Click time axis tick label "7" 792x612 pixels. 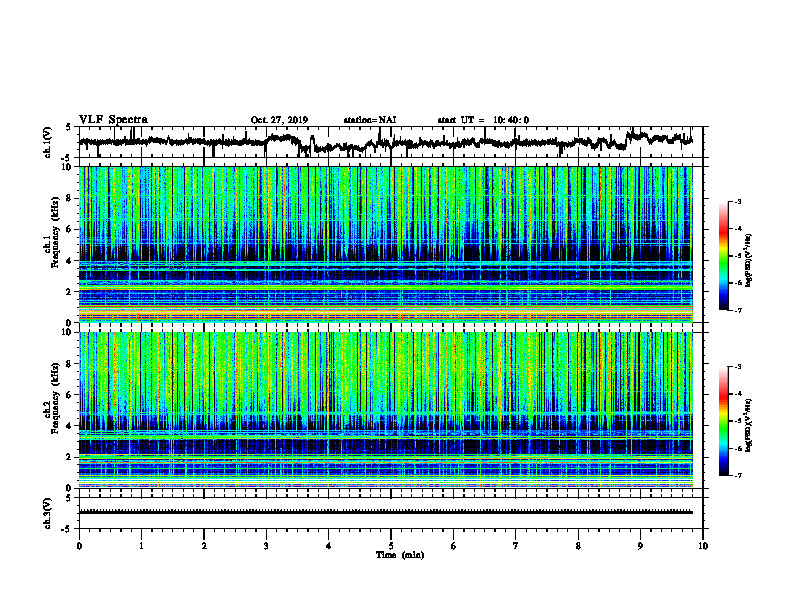coord(516,546)
